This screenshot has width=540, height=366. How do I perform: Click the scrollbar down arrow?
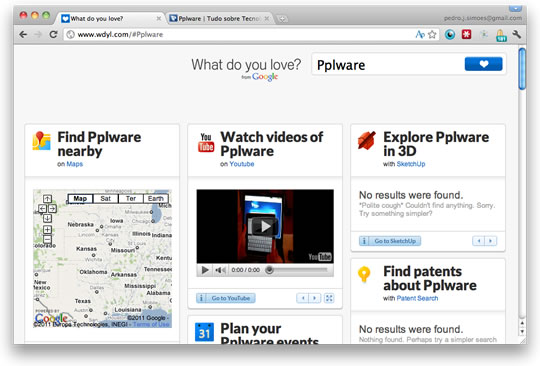pyautogui.click(x=522, y=332)
